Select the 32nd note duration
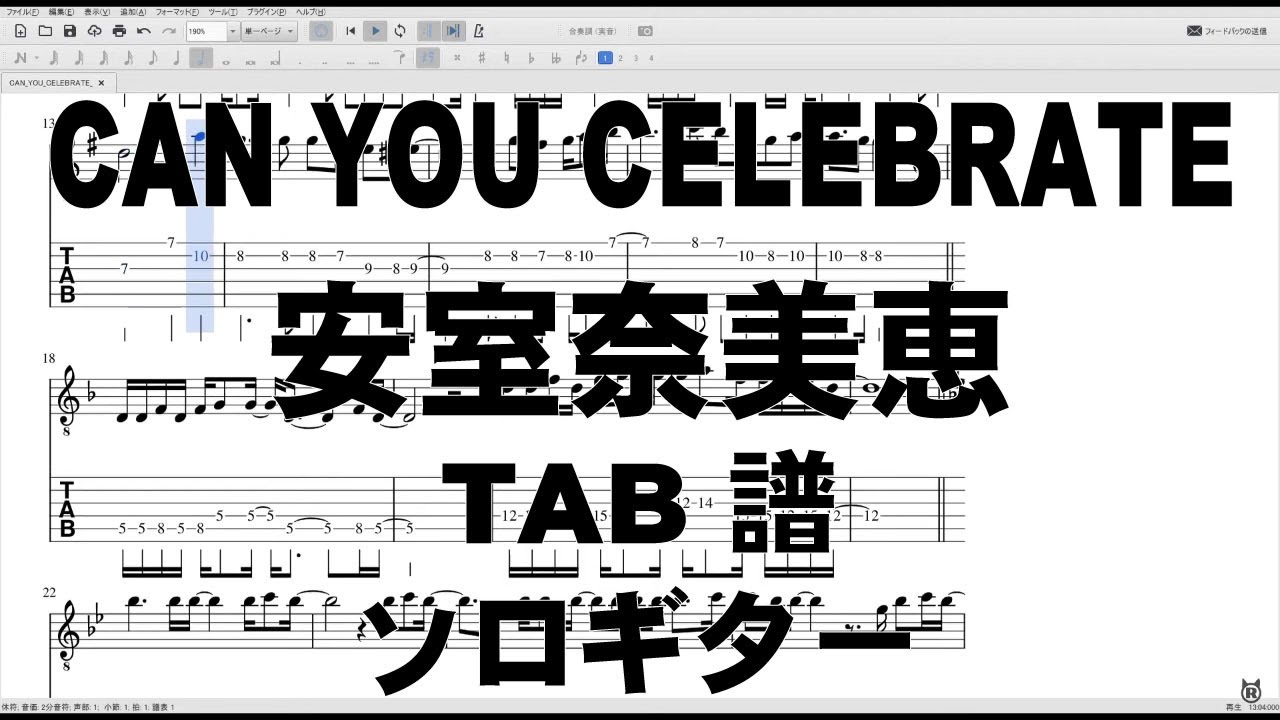The height and width of the screenshot is (720, 1280). coord(103,58)
